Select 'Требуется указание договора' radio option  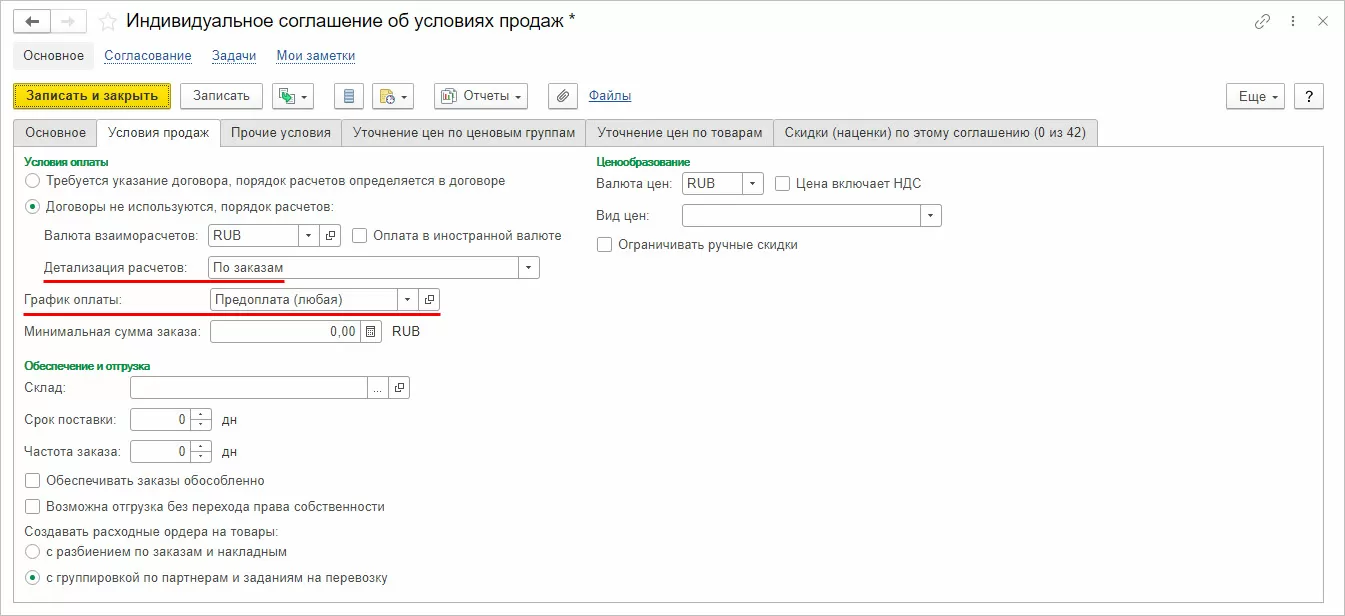33,181
